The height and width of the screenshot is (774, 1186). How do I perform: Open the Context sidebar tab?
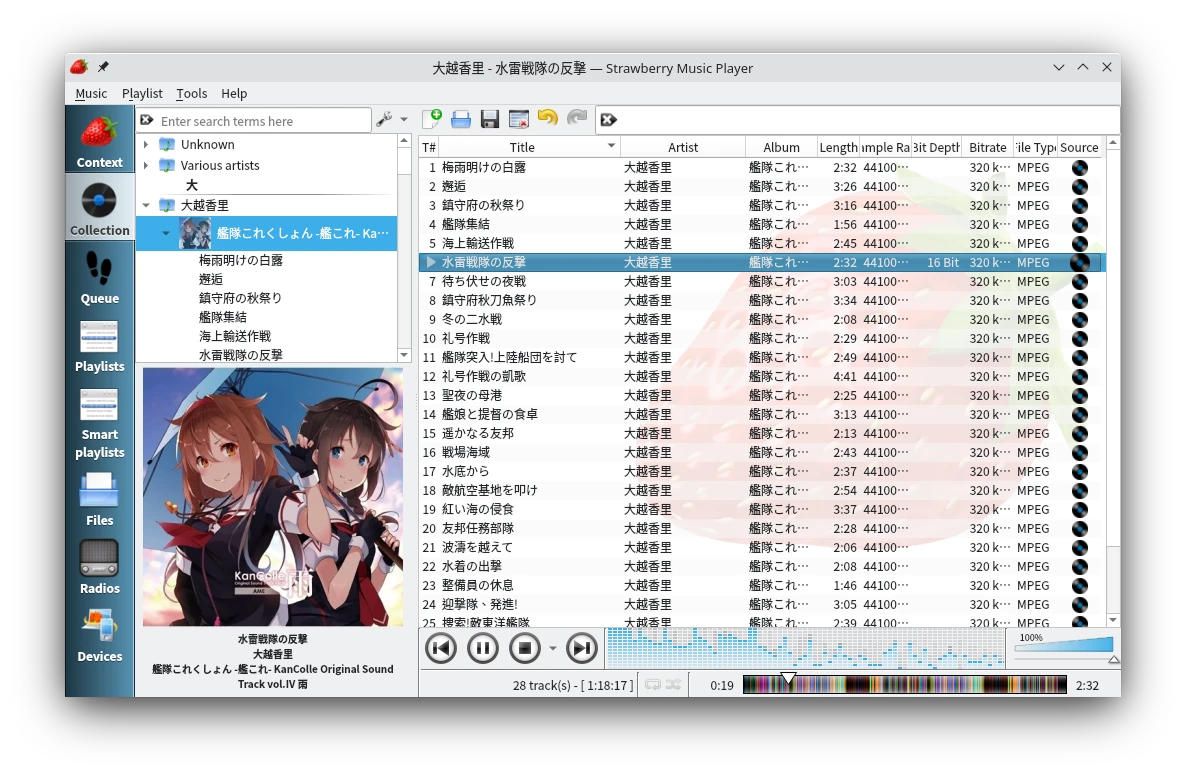(99, 140)
